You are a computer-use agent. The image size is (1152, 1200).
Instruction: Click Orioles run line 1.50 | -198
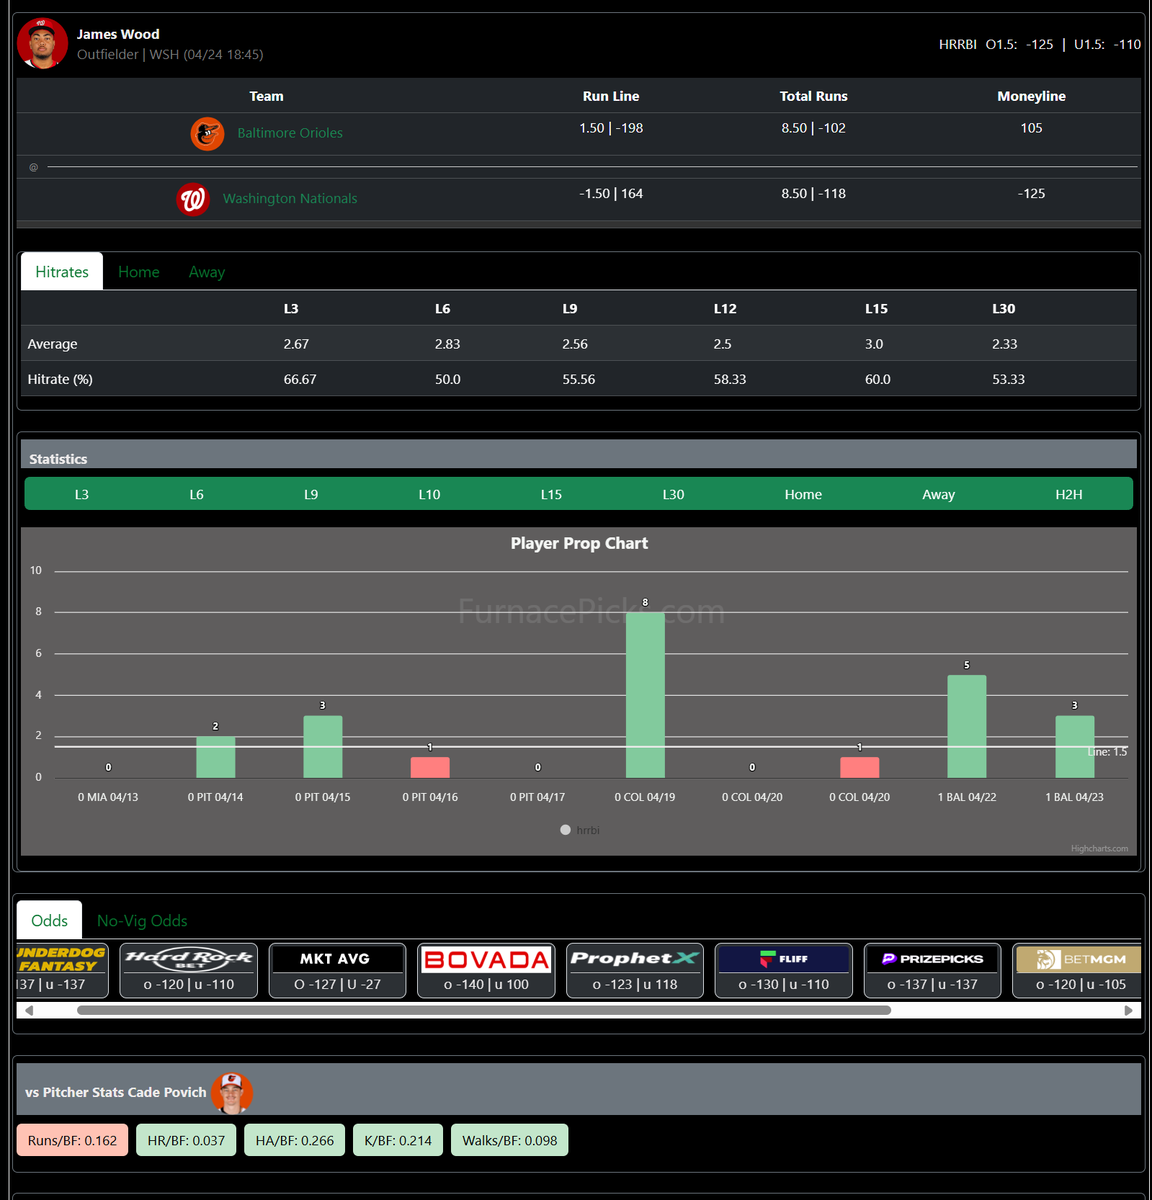pos(611,128)
